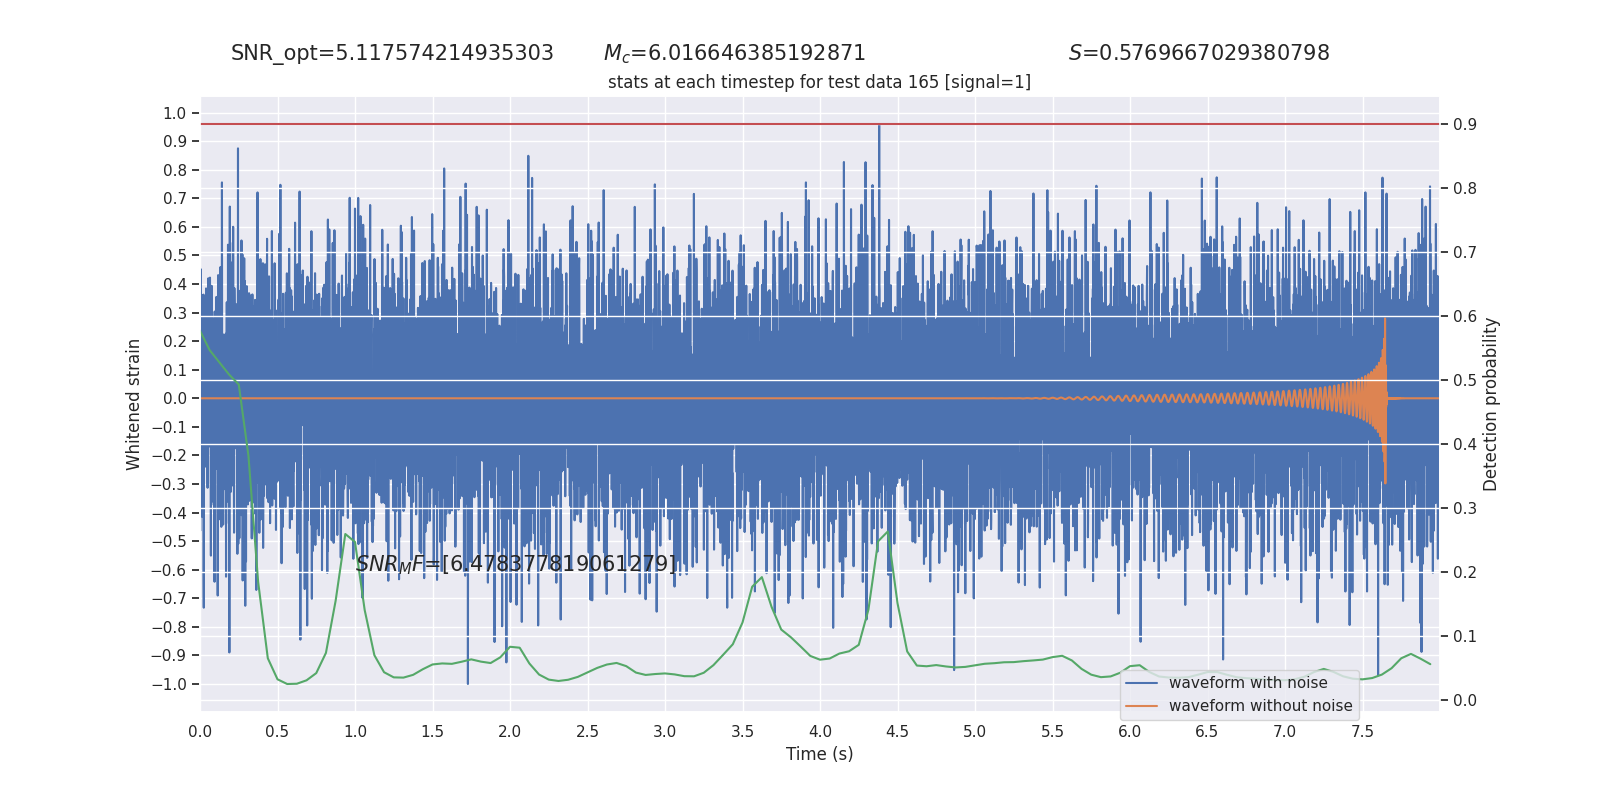Click the x-axis tick label 7.5
The height and width of the screenshot is (800, 1600).
click(1362, 732)
